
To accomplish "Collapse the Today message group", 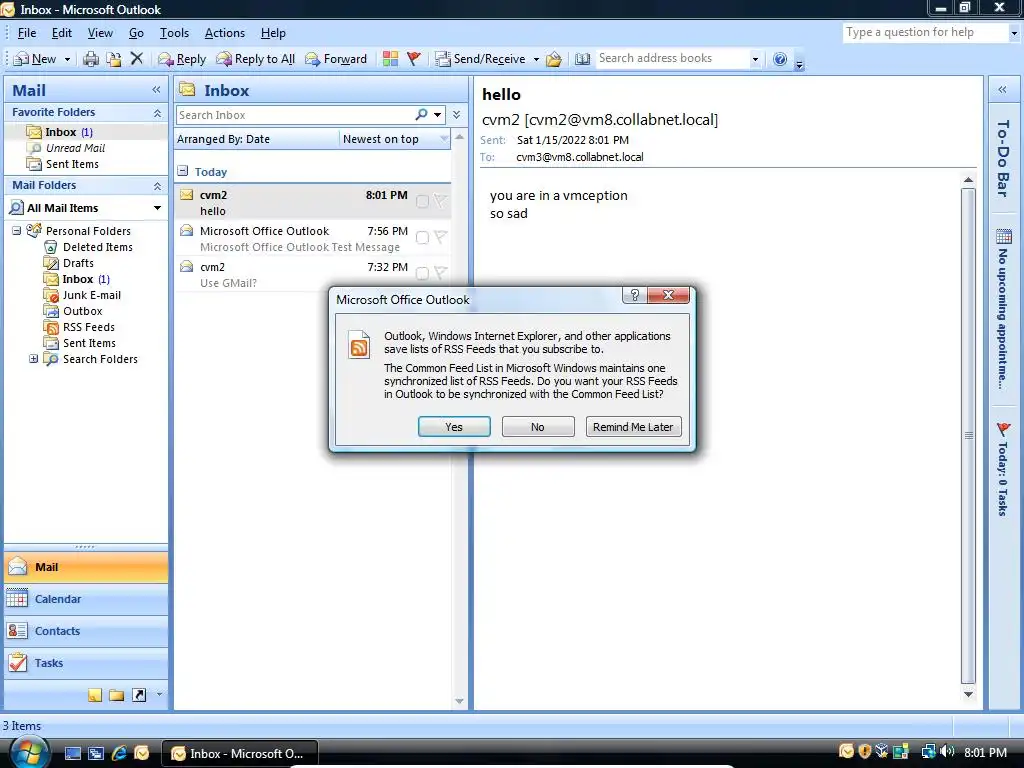I will click(x=183, y=171).
